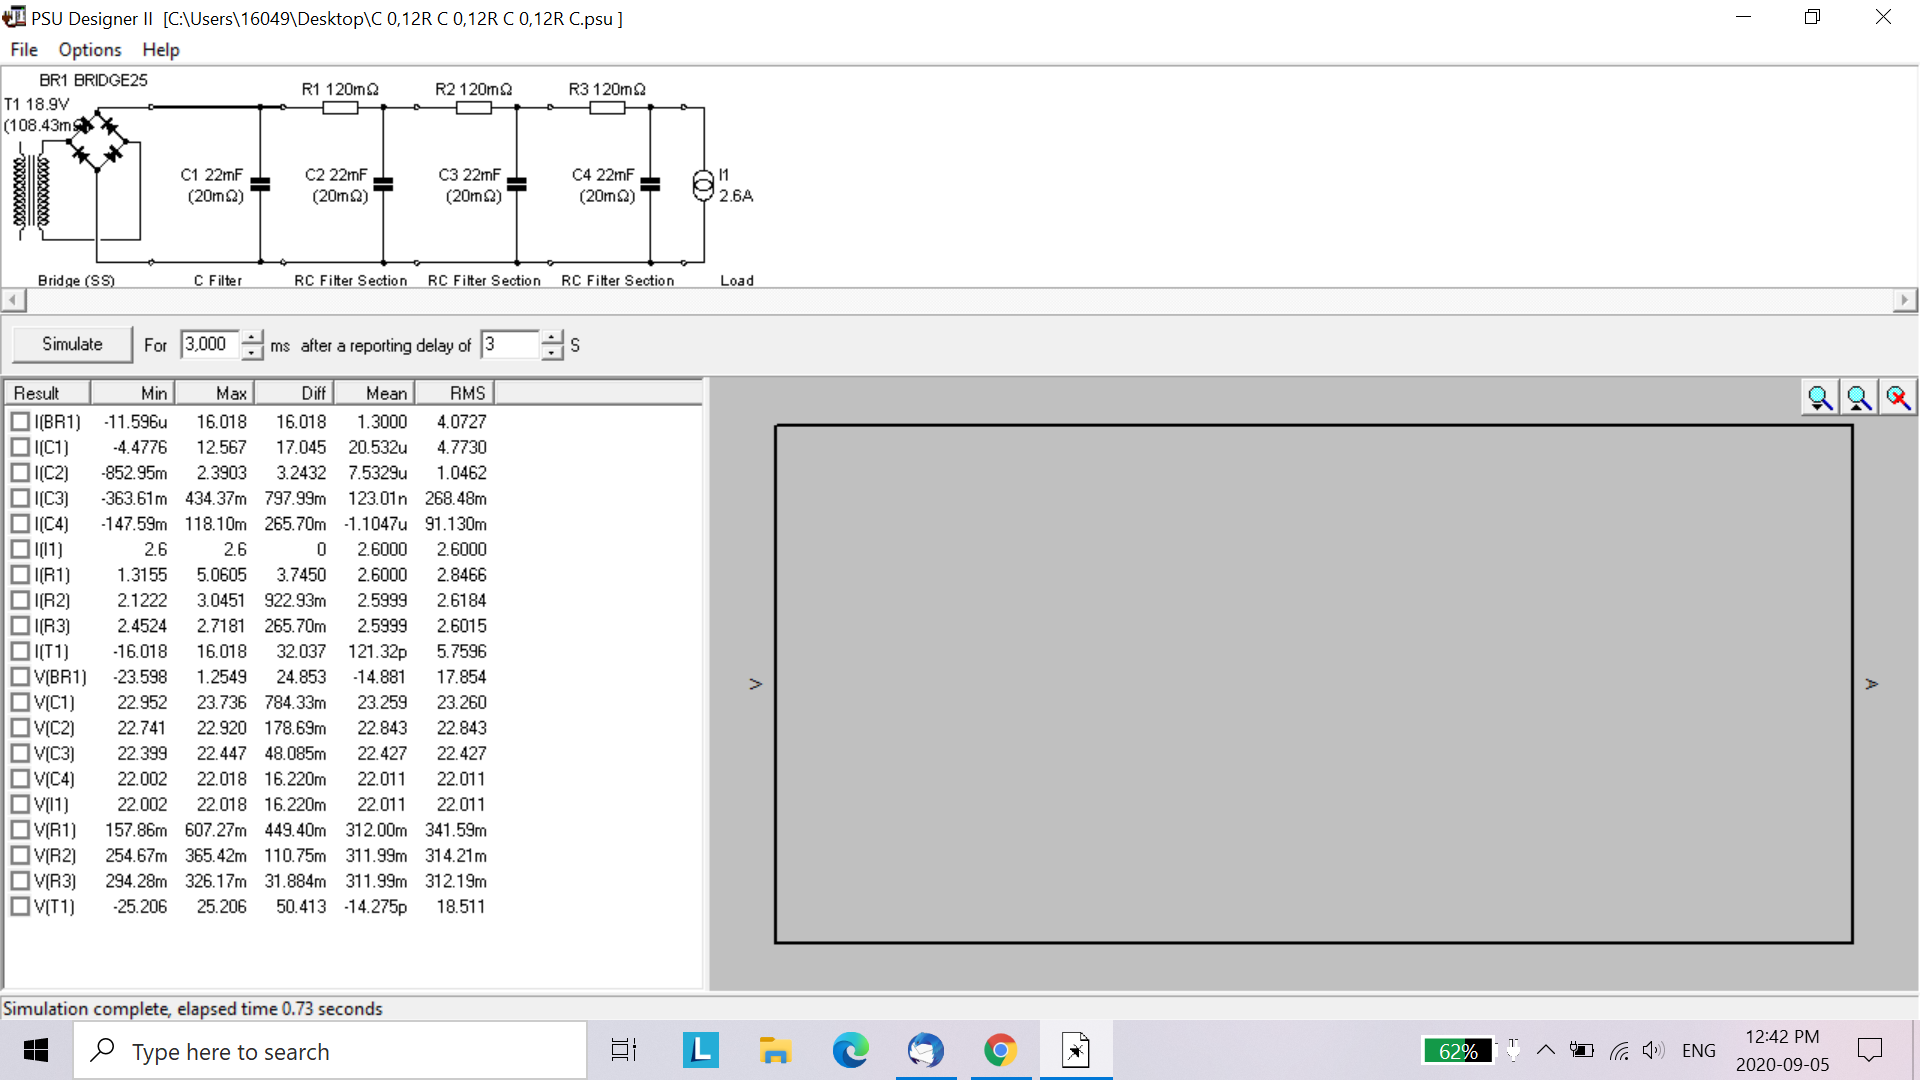
Task: Click the simulation duration ms input field
Action: point(211,345)
